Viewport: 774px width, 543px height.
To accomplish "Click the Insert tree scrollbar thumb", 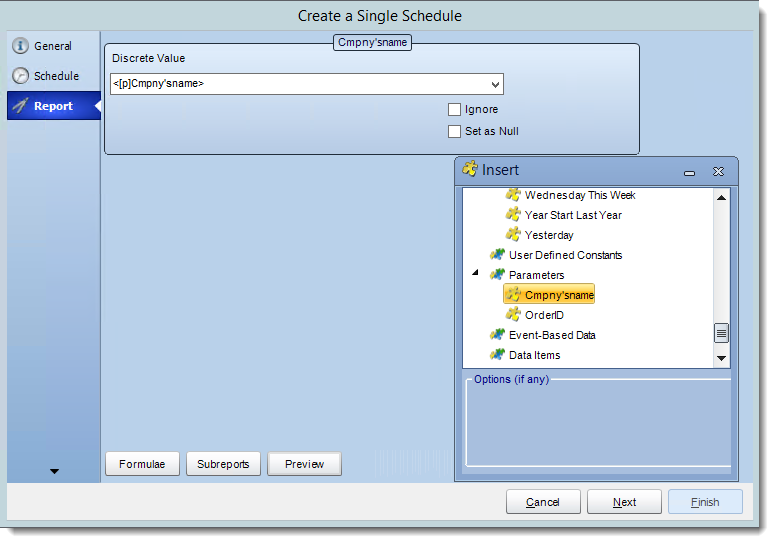I will coord(721,333).
